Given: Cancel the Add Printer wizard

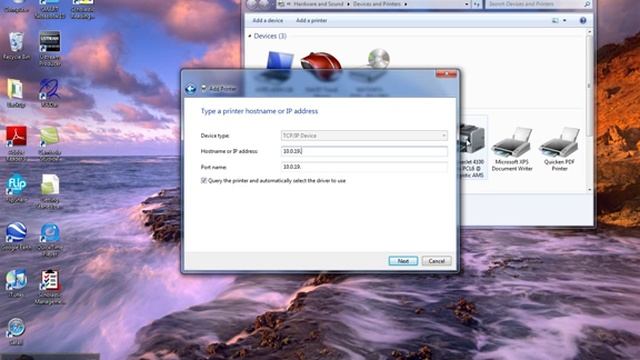Looking at the screenshot, I should tap(436, 261).
